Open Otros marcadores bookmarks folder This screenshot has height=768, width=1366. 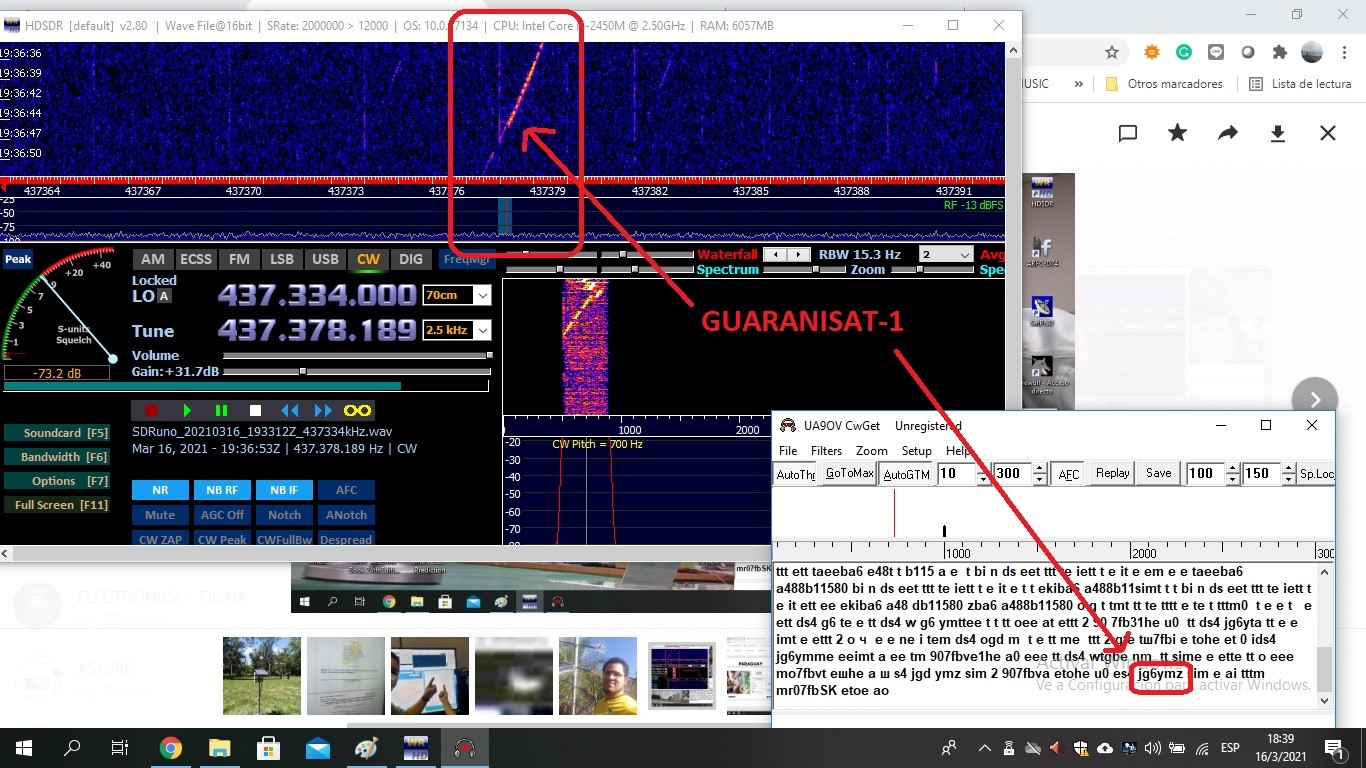tap(1164, 84)
